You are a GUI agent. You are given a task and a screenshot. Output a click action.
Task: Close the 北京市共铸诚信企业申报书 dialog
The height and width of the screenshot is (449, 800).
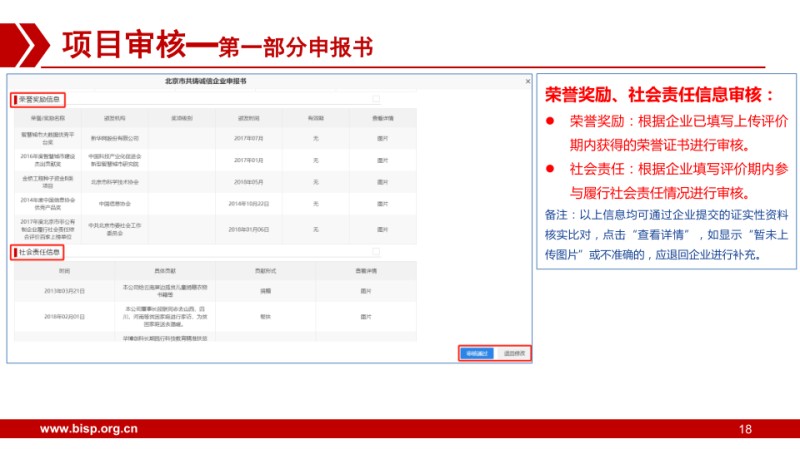(527, 79)
